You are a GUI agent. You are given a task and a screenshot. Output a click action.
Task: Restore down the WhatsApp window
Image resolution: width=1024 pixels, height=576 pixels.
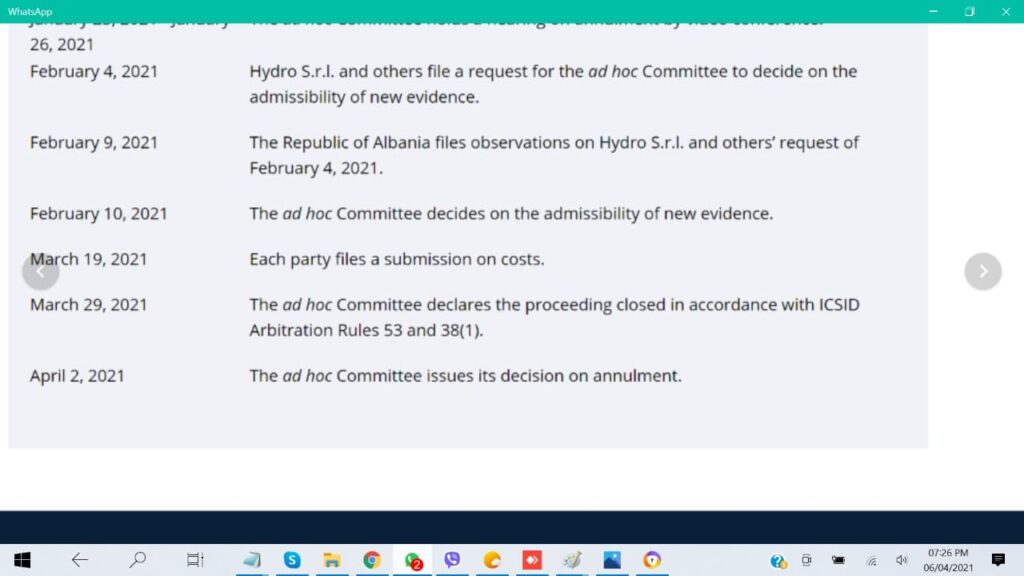[x=969, y=11]
